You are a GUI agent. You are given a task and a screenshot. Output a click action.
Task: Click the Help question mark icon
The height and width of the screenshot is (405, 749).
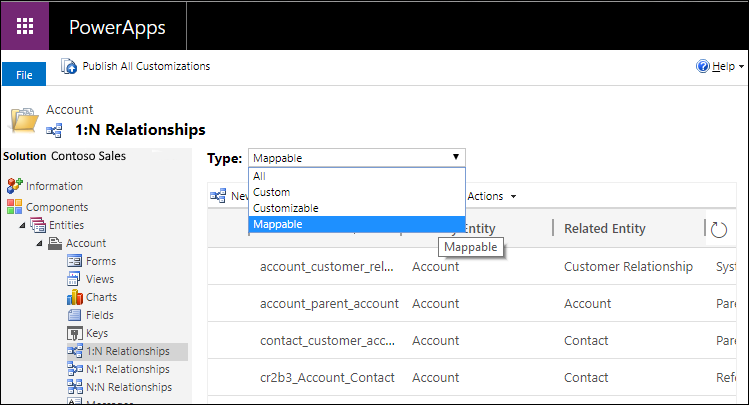[702, 66]
